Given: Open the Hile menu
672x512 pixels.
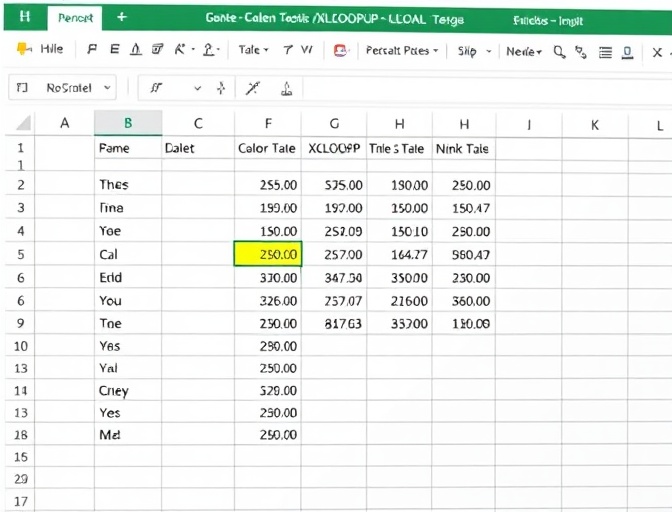Looking at the screenshot, I should pos(52,49).
